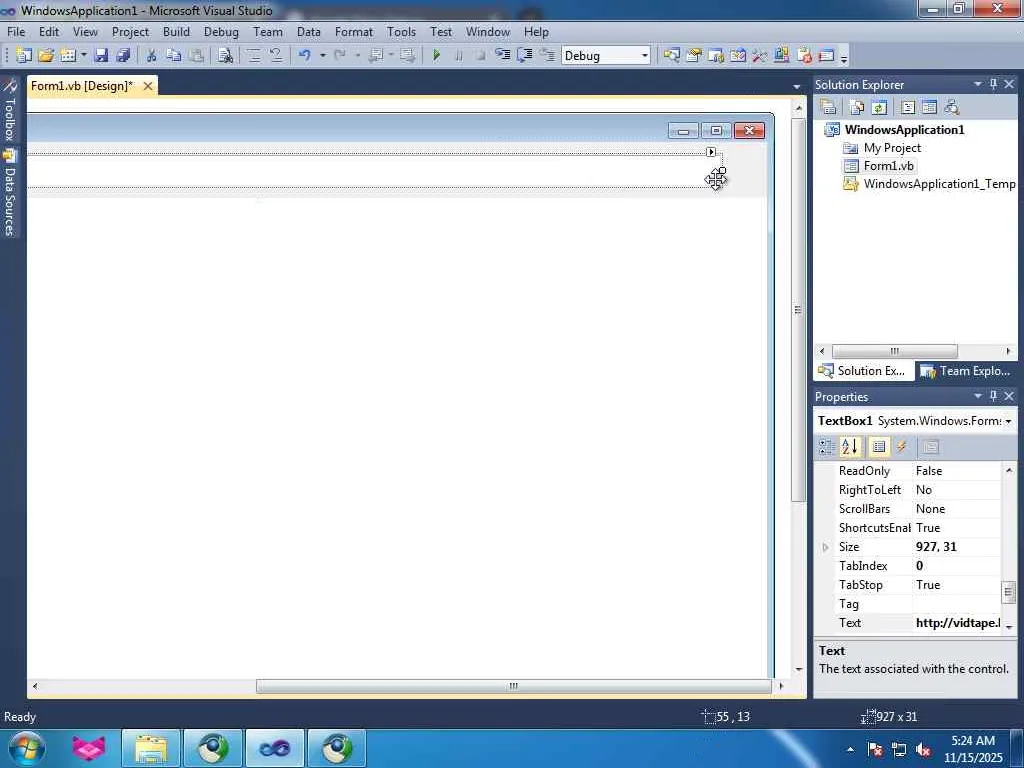Switch to the Team Explorer tab
Screen dimensions: 1024x768
pos(967,371)
